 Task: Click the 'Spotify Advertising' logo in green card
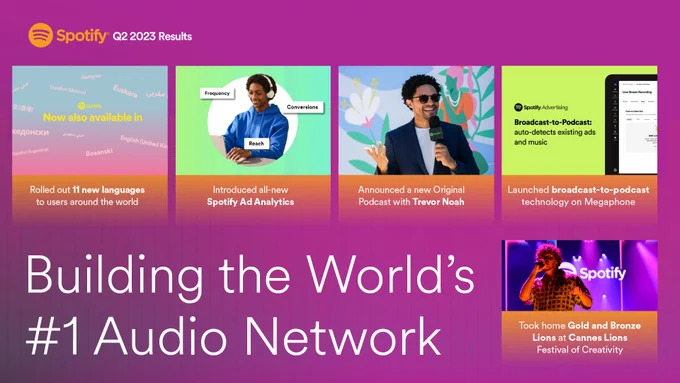(541, 107)
